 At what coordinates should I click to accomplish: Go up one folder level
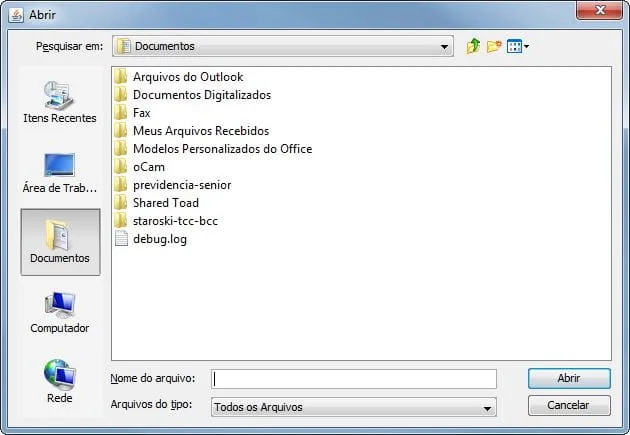pyautogui.click(x=473, y=46)
